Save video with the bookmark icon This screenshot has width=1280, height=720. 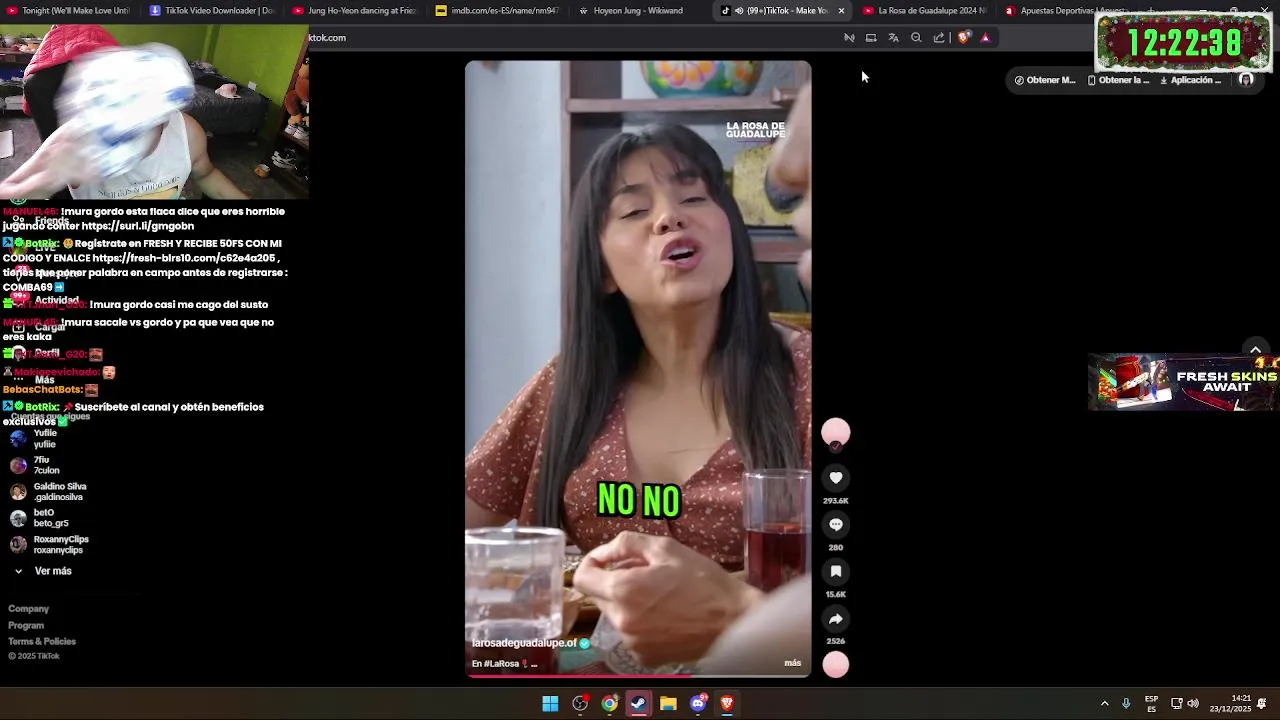(836, 571)
